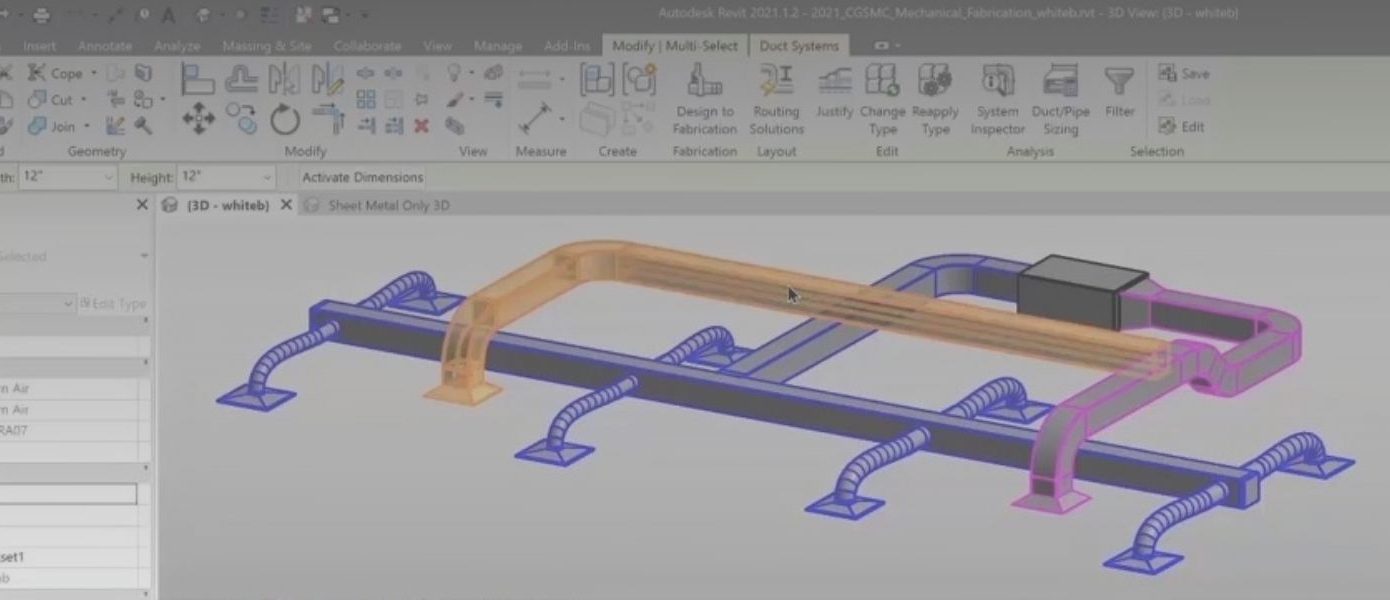1390x600 pixels.
Task: Select the Move tool in Modify panel
Action: tap(199, 118)
